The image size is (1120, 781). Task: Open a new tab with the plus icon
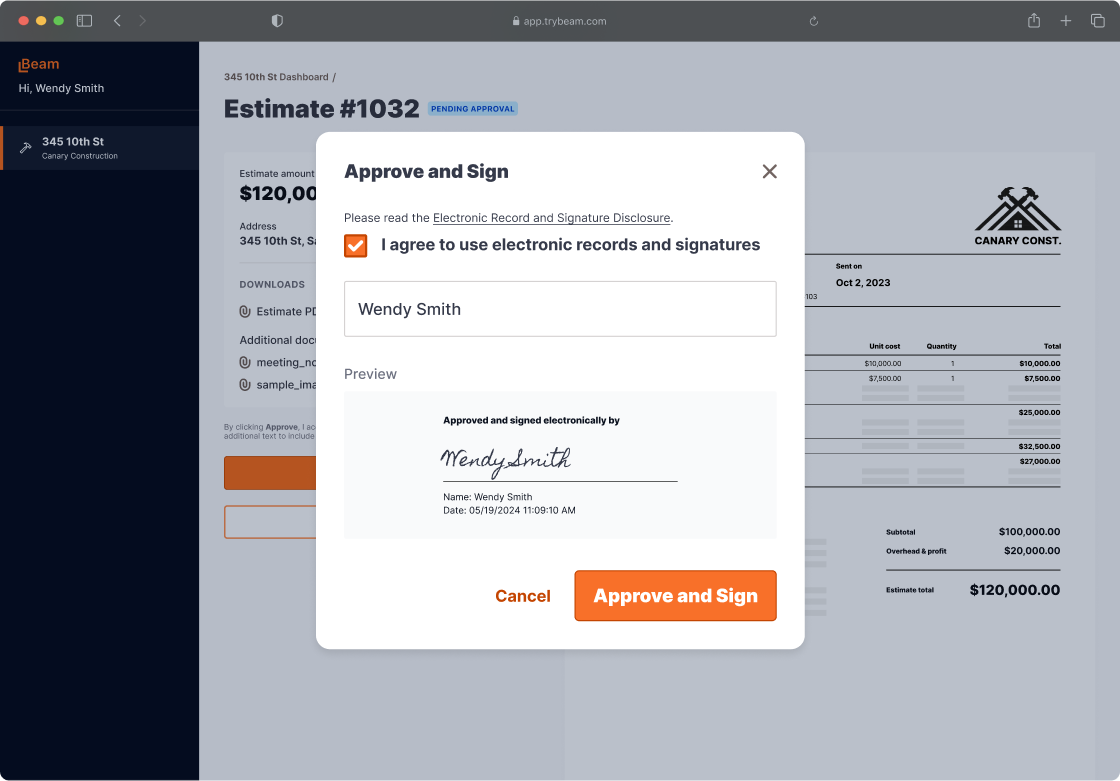point(1066,20)
